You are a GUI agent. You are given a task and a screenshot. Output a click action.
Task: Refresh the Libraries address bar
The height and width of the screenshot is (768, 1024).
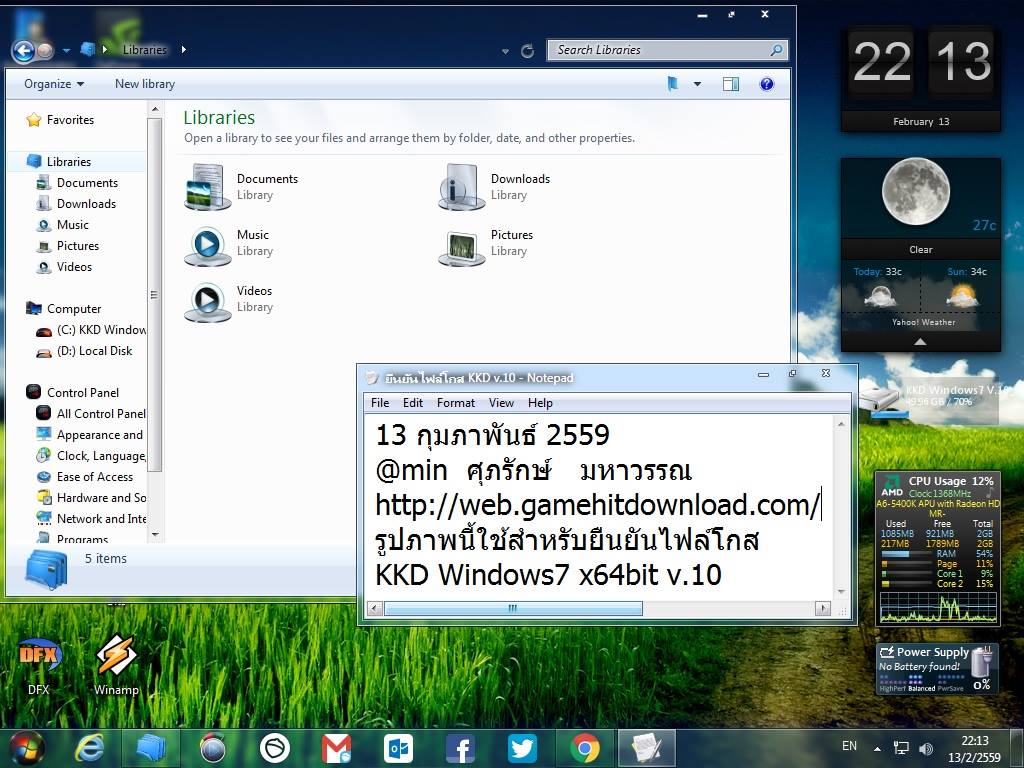point(528,50)
